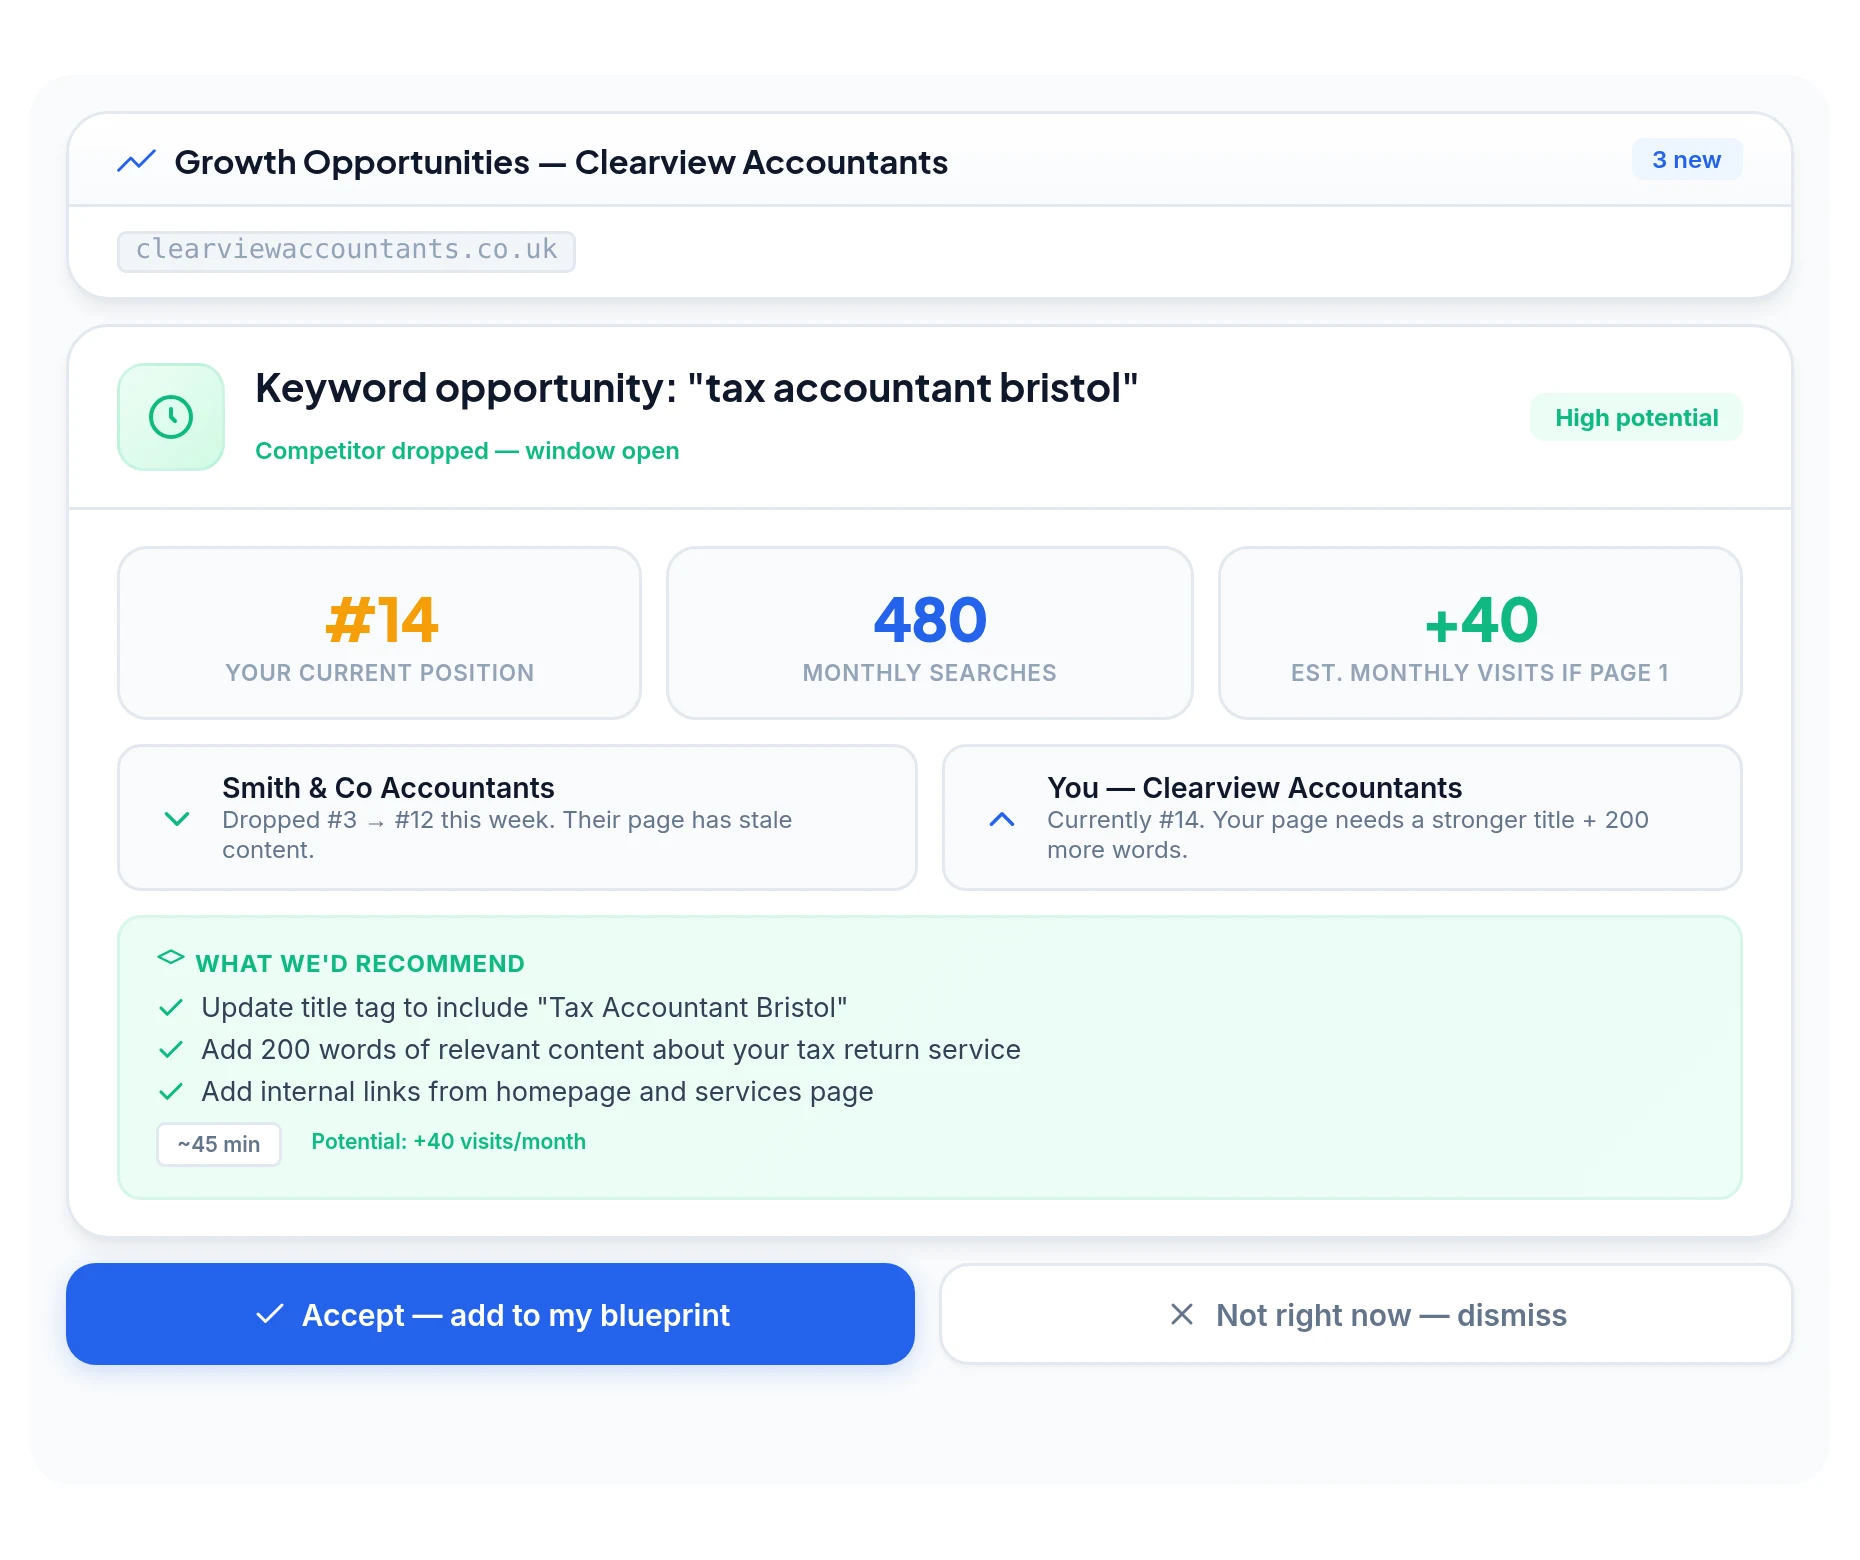Click the Smith & Co Accountants title
Image resolution: width=1860 pixels, height=1560 pixels.
click(388, 788)
